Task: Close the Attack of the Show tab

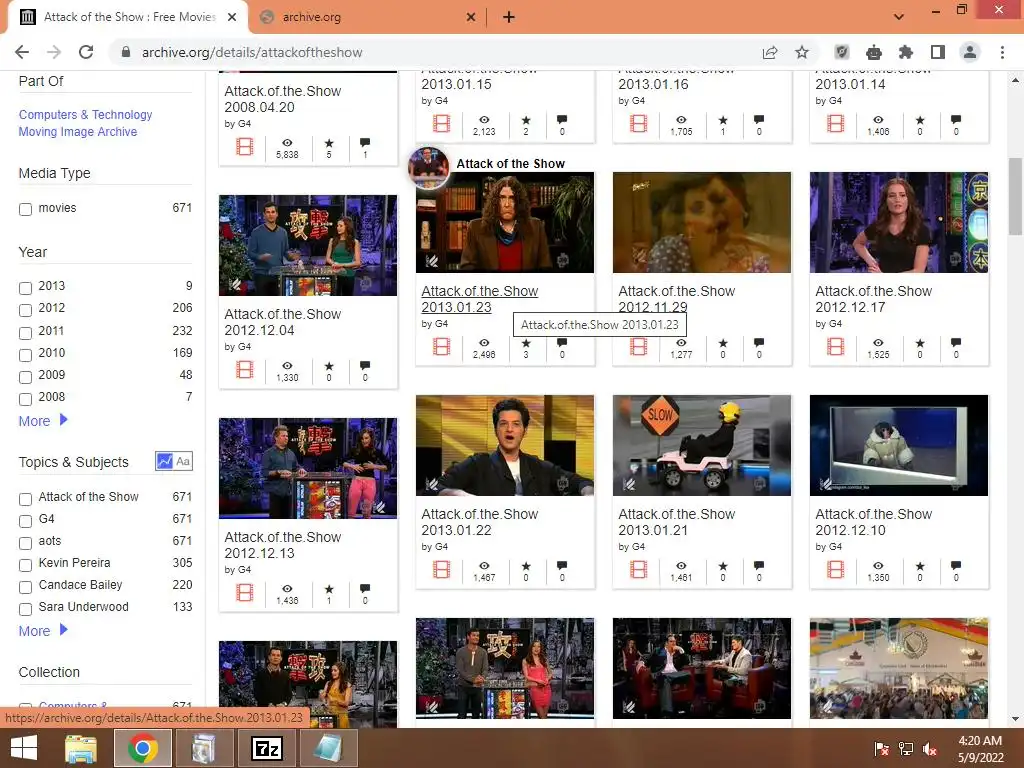Action: pyautogui.click(x=232, y=18)
